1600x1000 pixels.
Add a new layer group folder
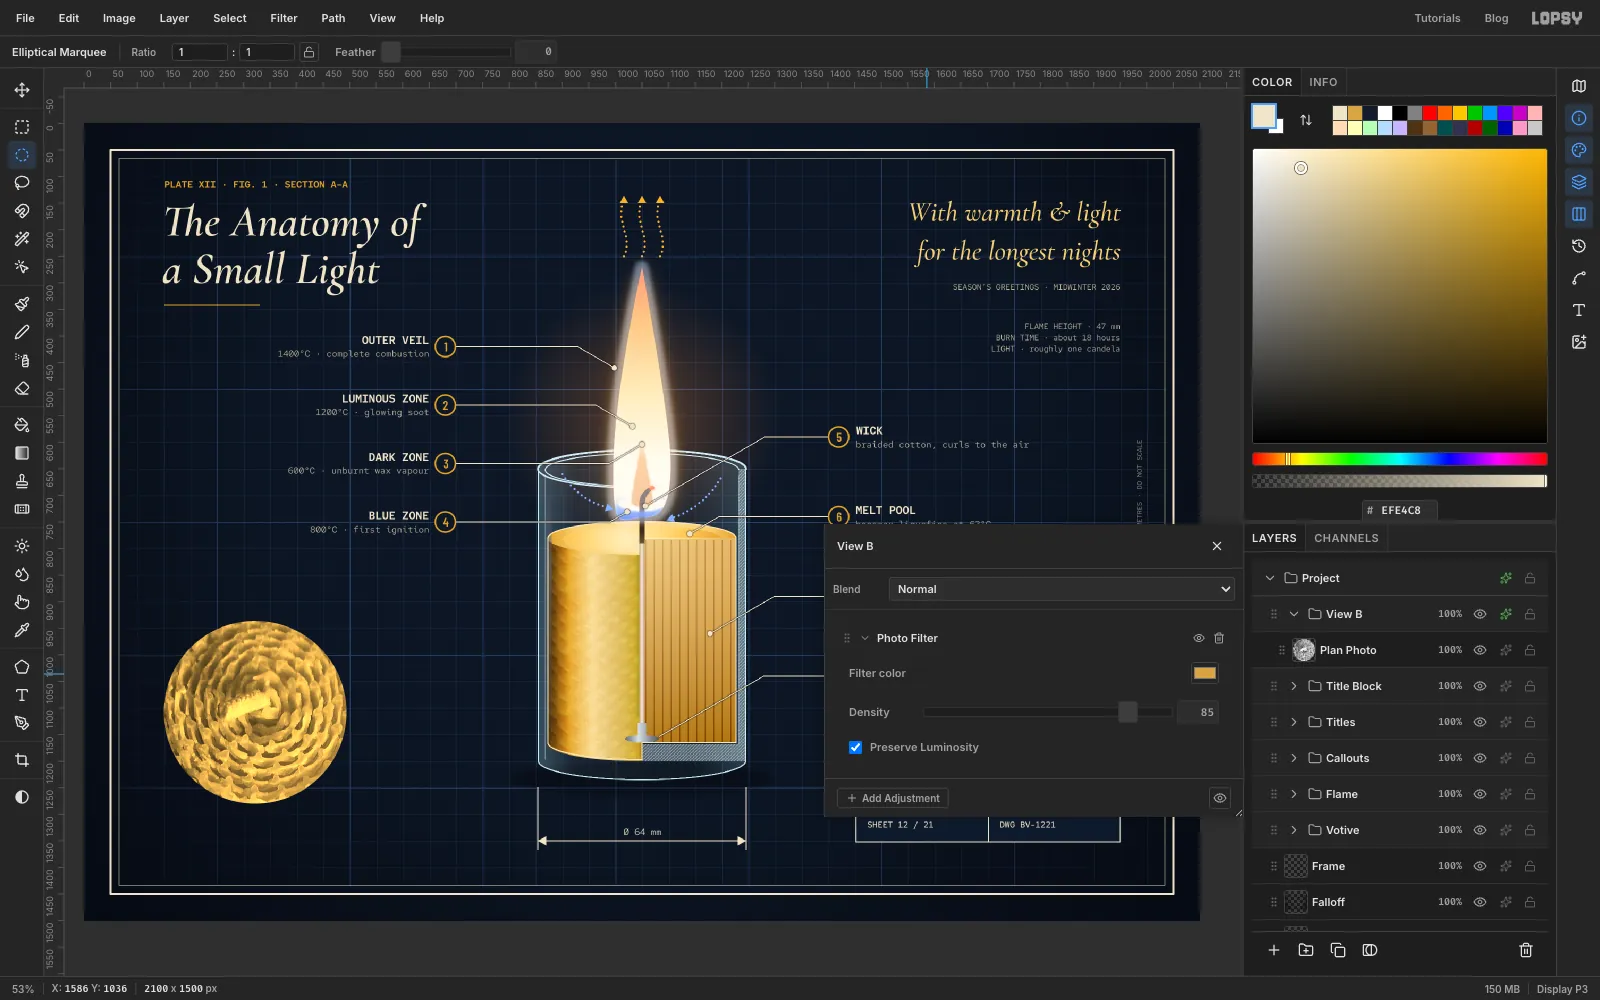click(1306, 950)
